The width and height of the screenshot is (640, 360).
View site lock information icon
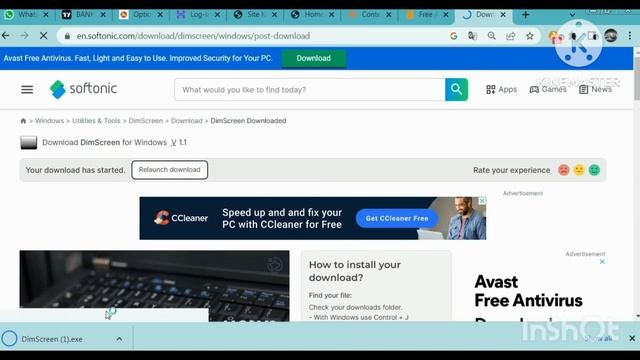67,36
